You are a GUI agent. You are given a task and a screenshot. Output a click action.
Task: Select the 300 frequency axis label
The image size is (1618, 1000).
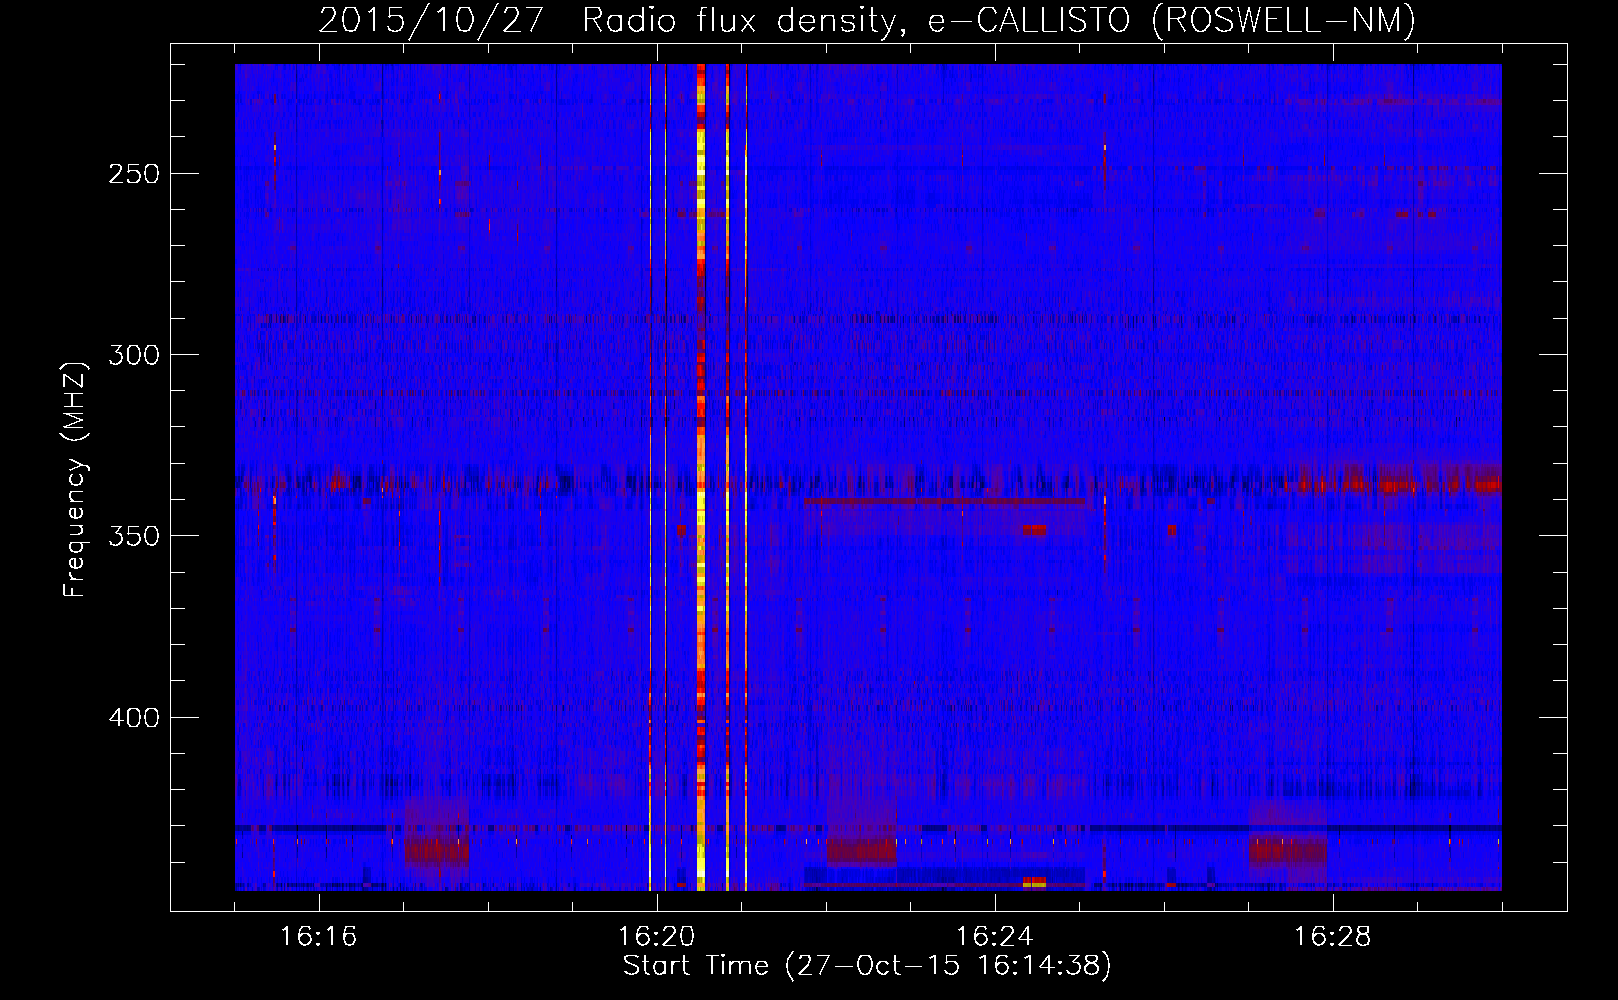point(134,355)
